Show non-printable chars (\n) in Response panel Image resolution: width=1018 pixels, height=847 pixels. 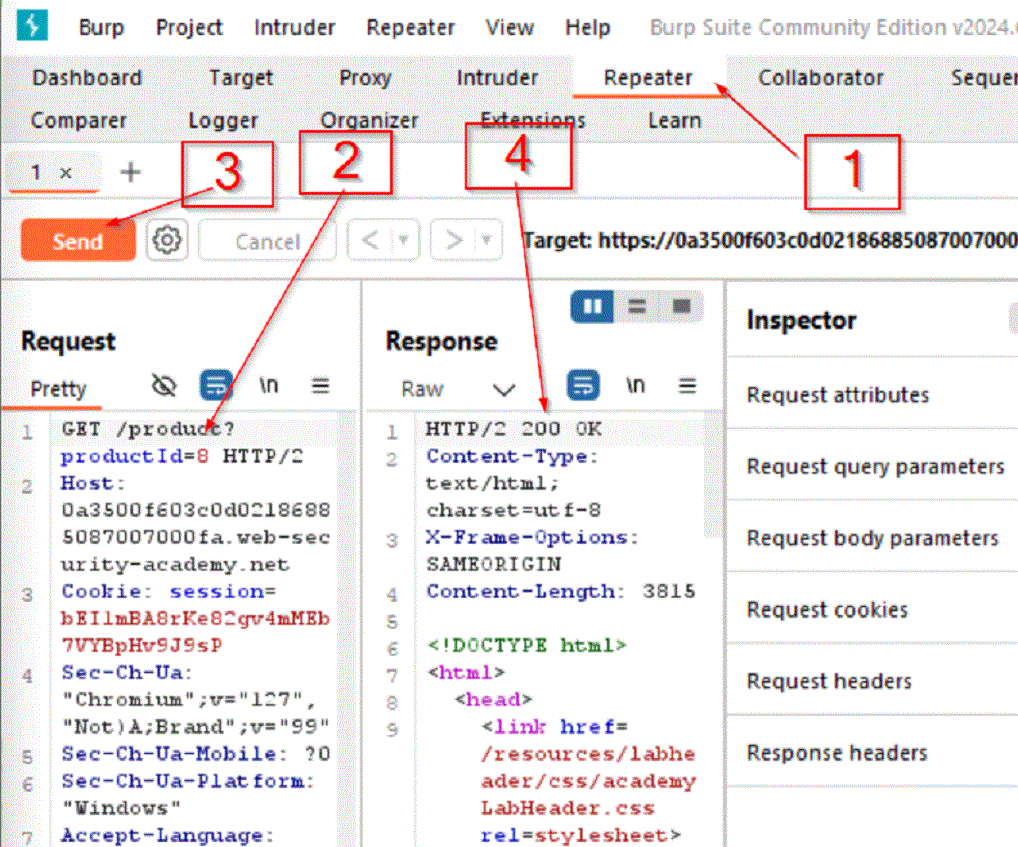coord(635,387)
